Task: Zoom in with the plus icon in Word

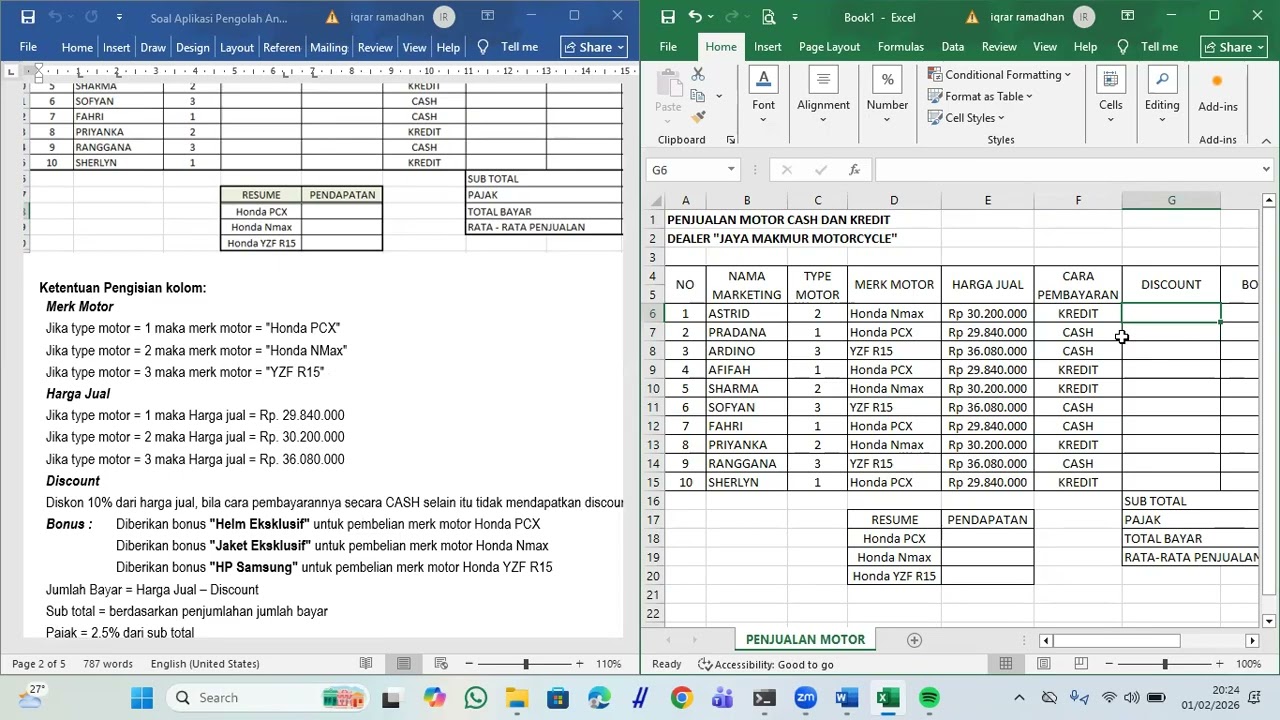Action: pos(579,664)
